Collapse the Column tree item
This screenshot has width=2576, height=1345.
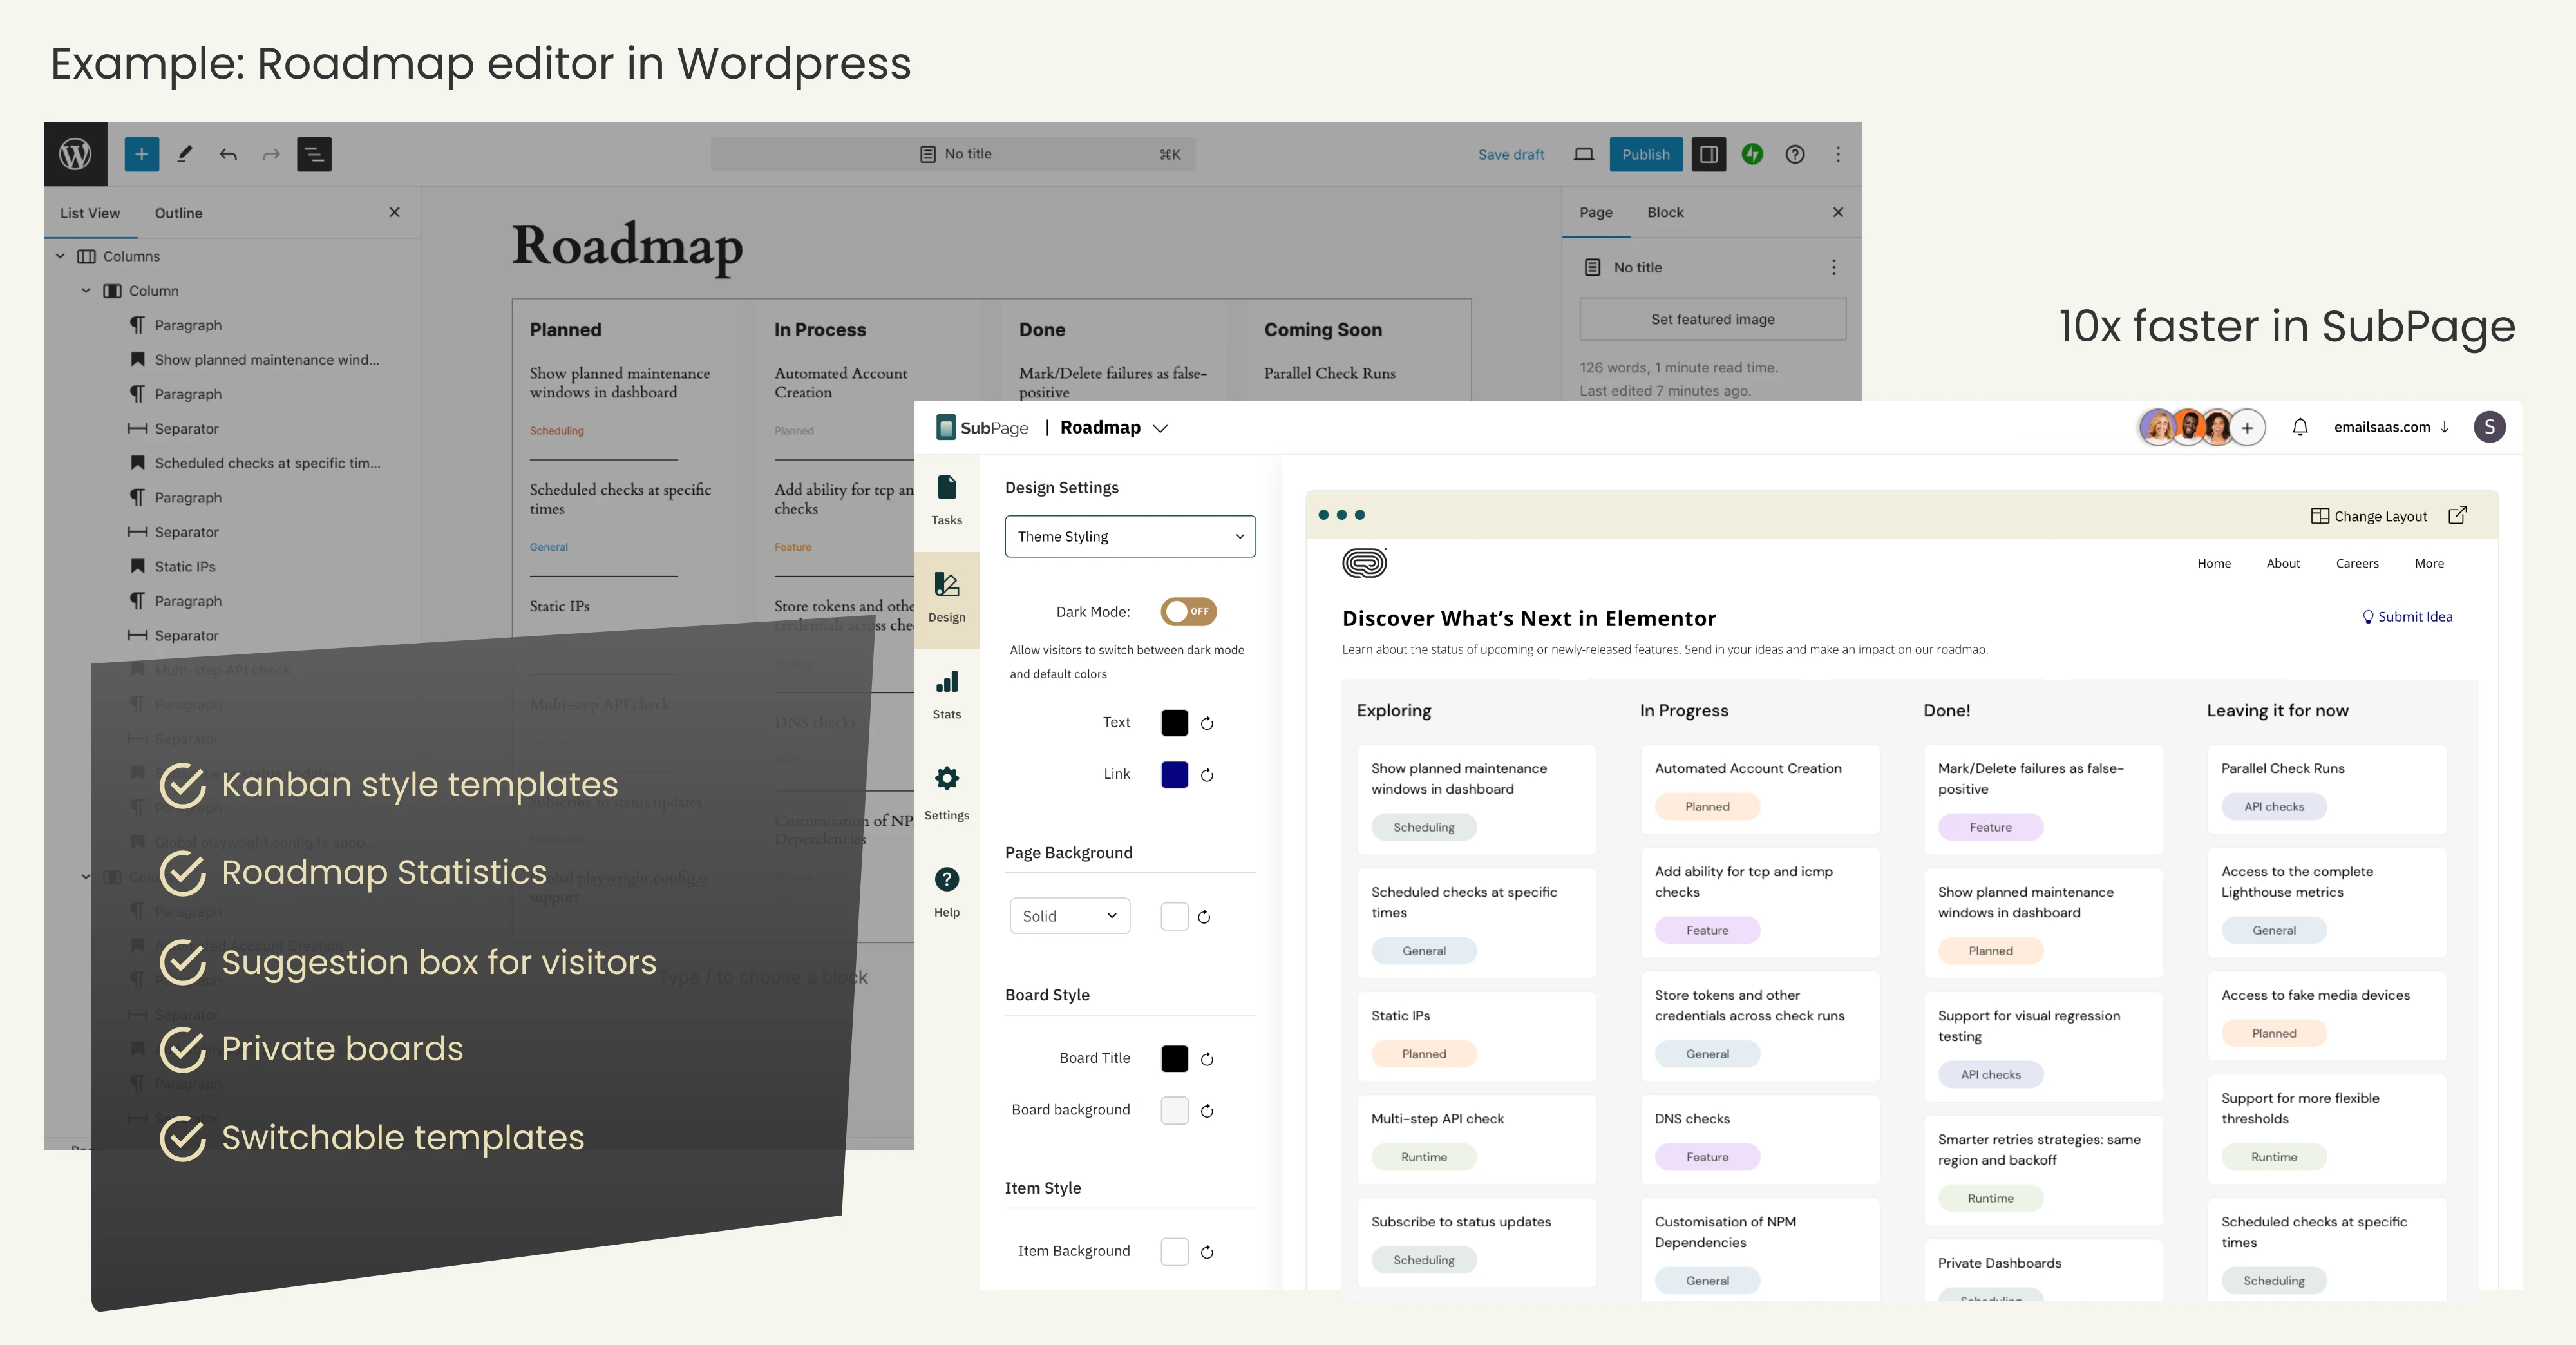coord(86,291)
